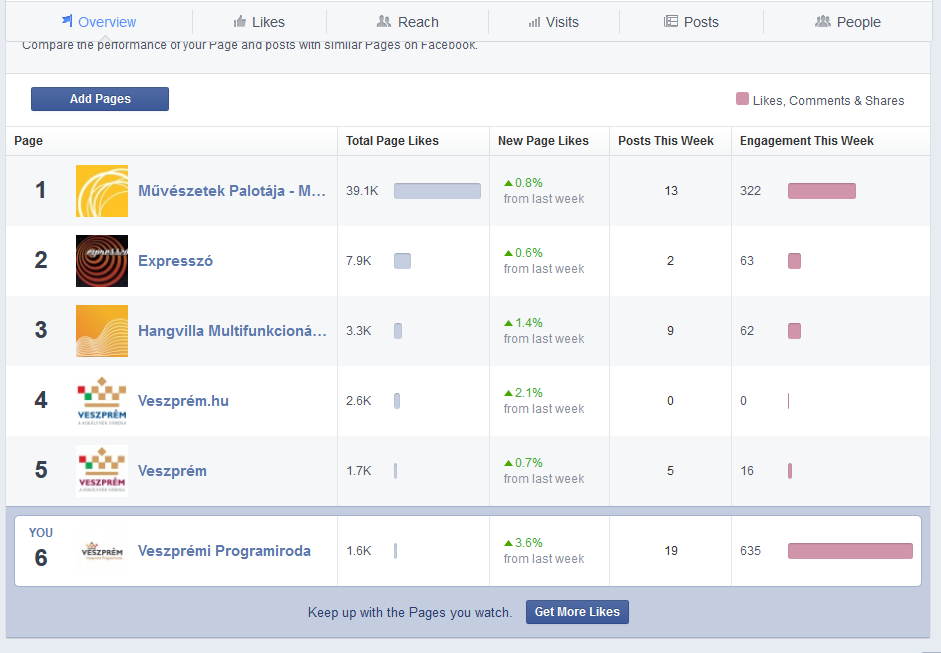Click the Get More Likes button
This screenshot has width=941, height=653.
577,612
